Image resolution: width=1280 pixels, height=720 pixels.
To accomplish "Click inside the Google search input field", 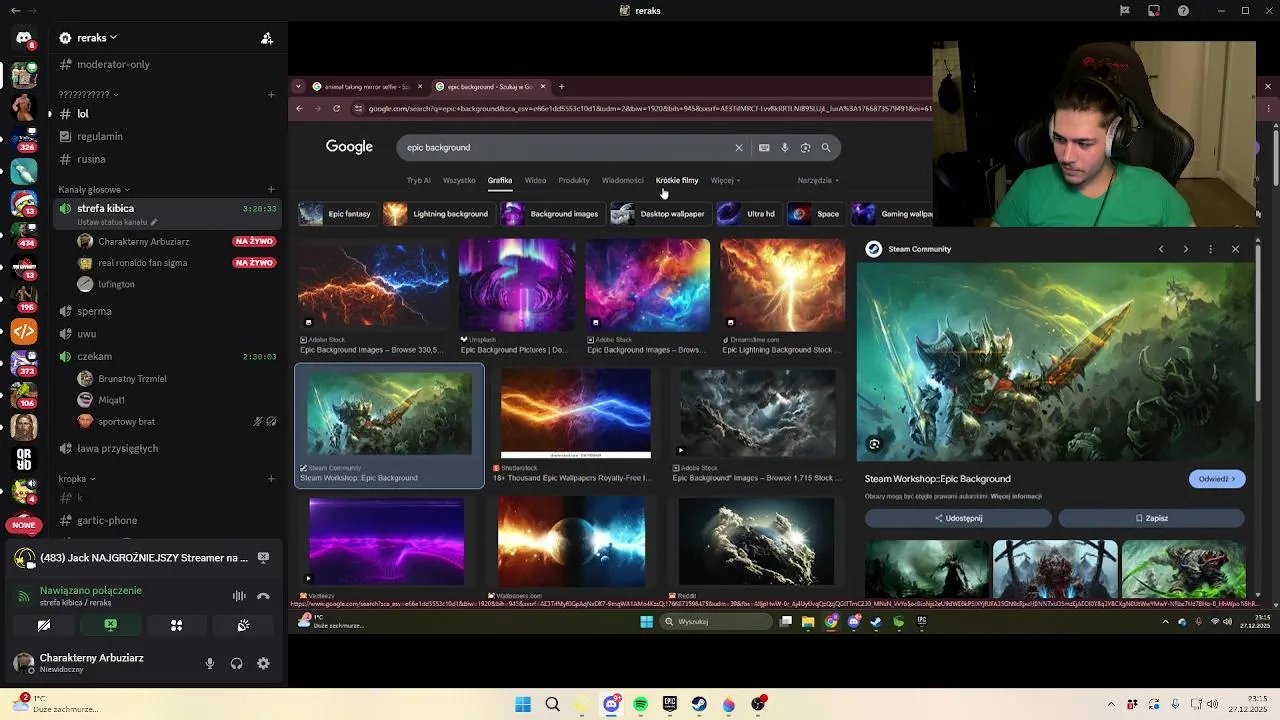I will click(565, 148).
